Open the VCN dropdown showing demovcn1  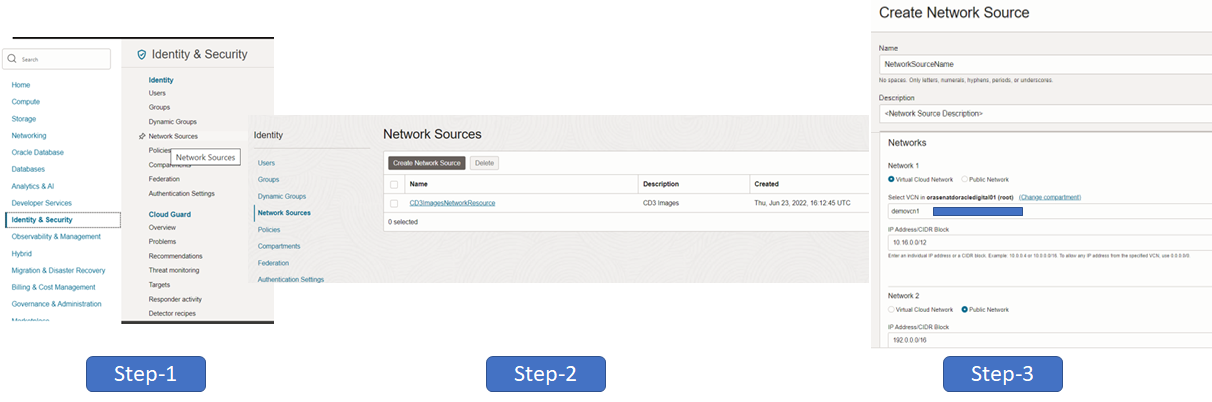pos(1050,213)
